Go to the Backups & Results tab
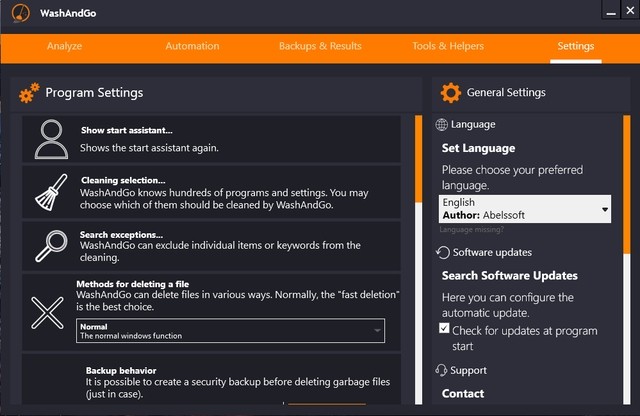 point(320,46)
